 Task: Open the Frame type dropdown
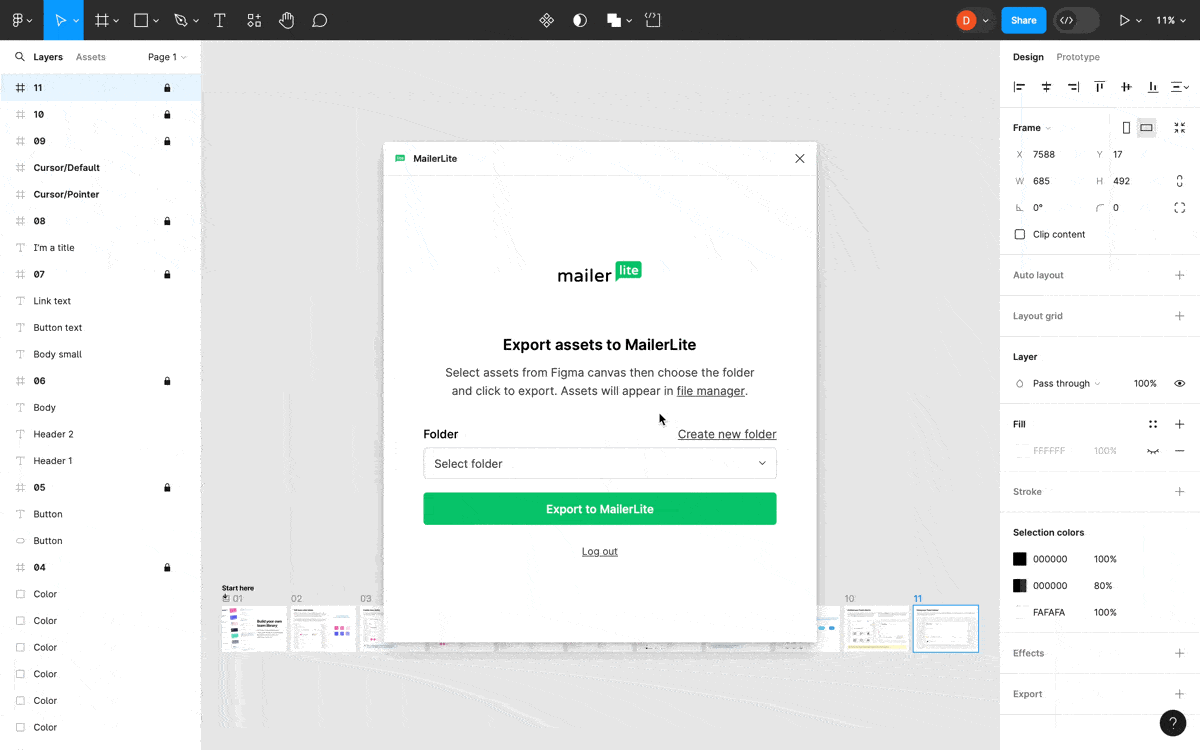click(1032, 128)
